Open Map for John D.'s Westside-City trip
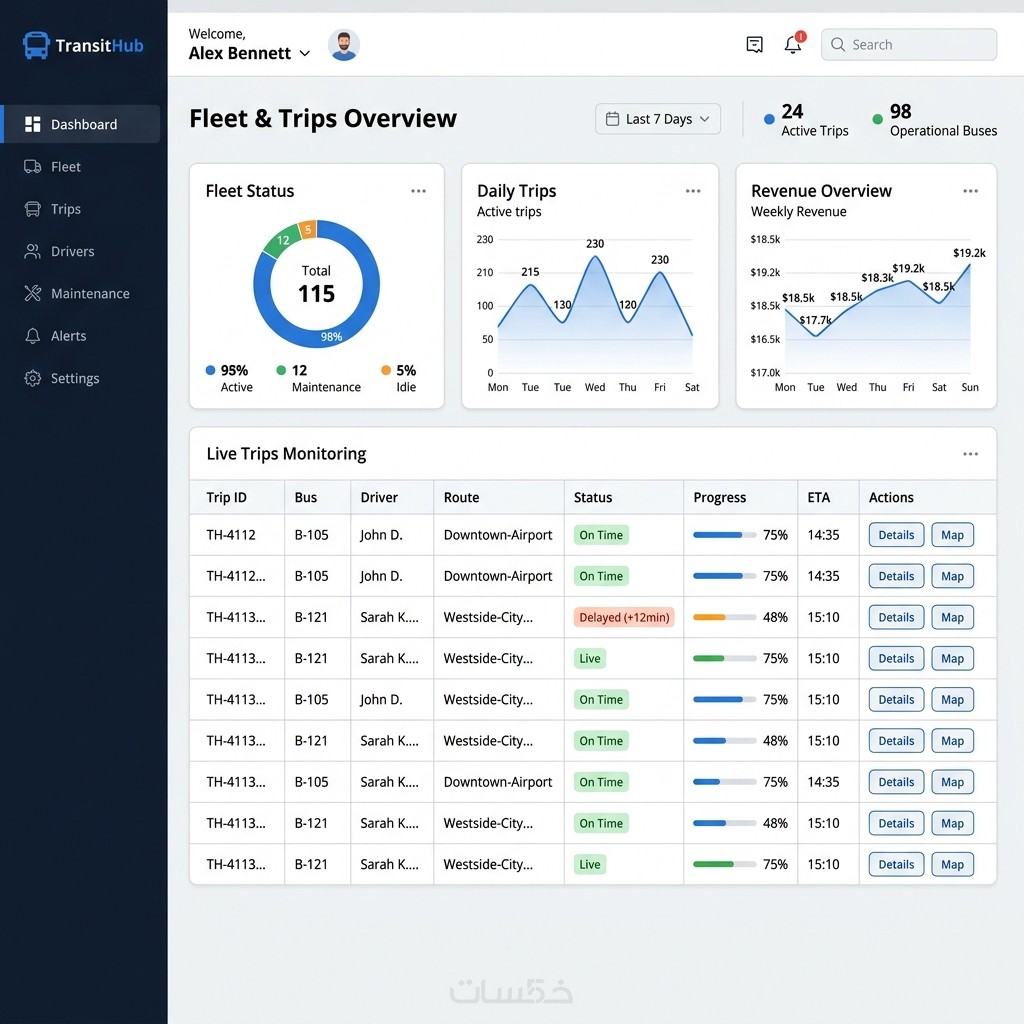1024x1024 pixels. [x=952, y=699]
